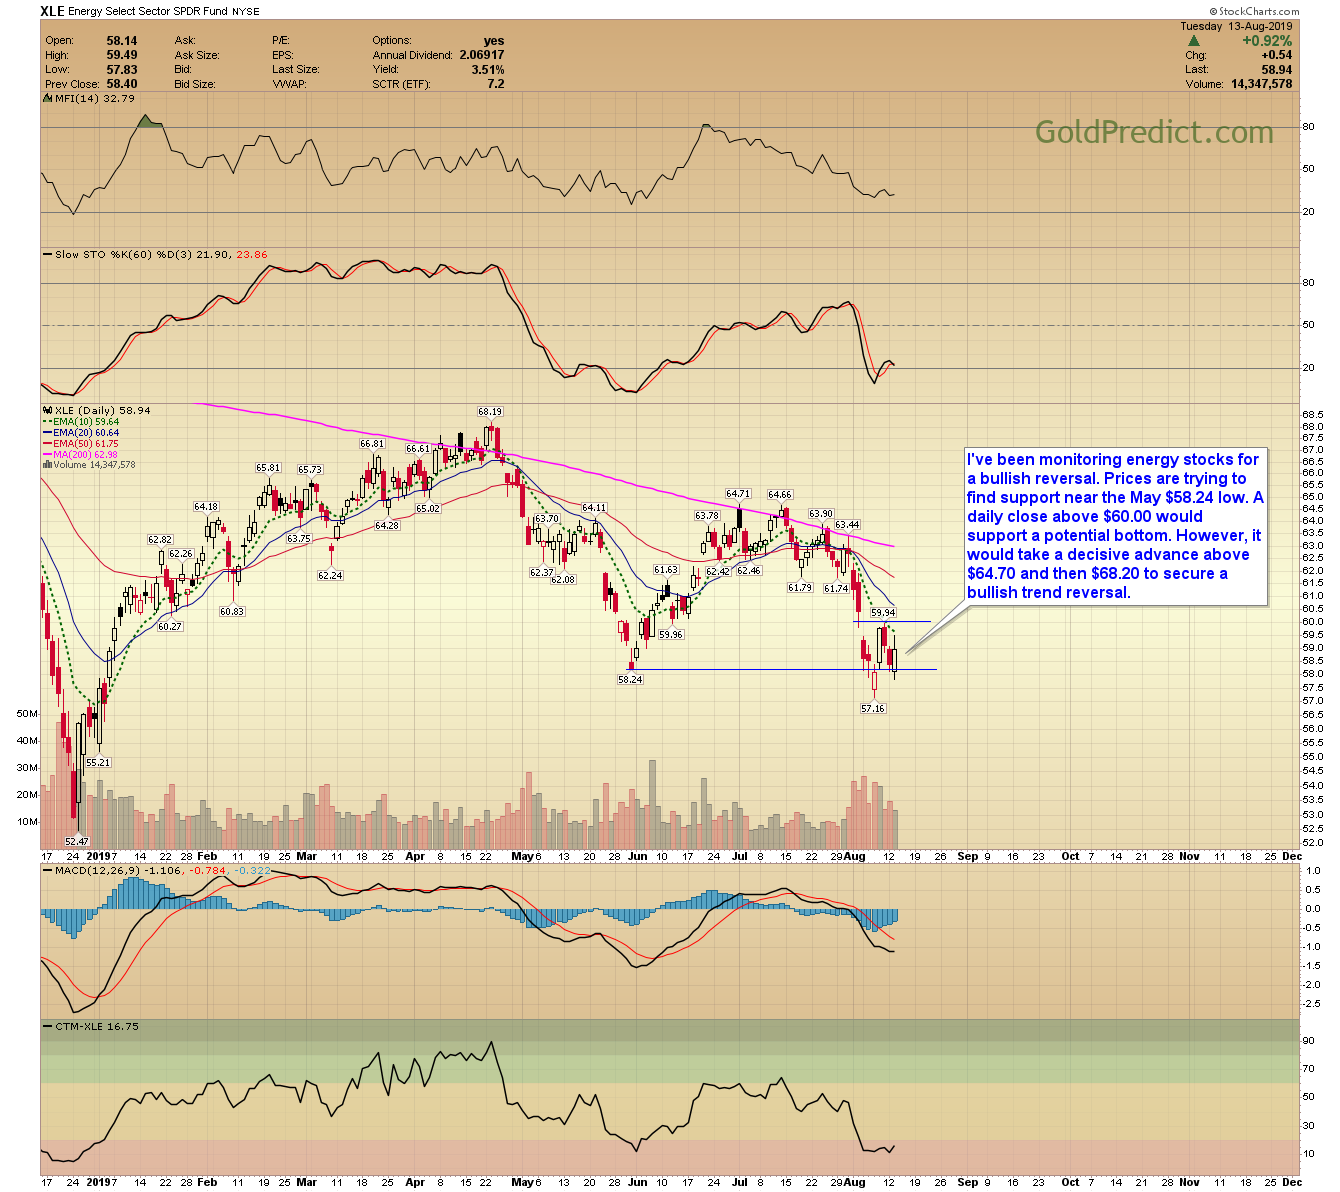Screen dimensions: 1340x1192
Task: Click the Options value yes
Action: coord(494,41)
